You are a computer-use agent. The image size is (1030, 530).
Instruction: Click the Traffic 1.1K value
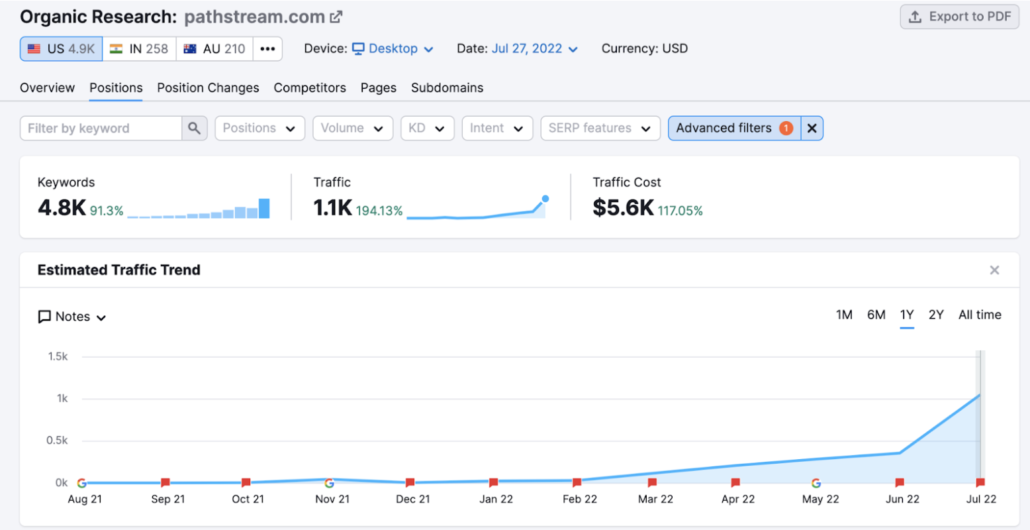333,208
